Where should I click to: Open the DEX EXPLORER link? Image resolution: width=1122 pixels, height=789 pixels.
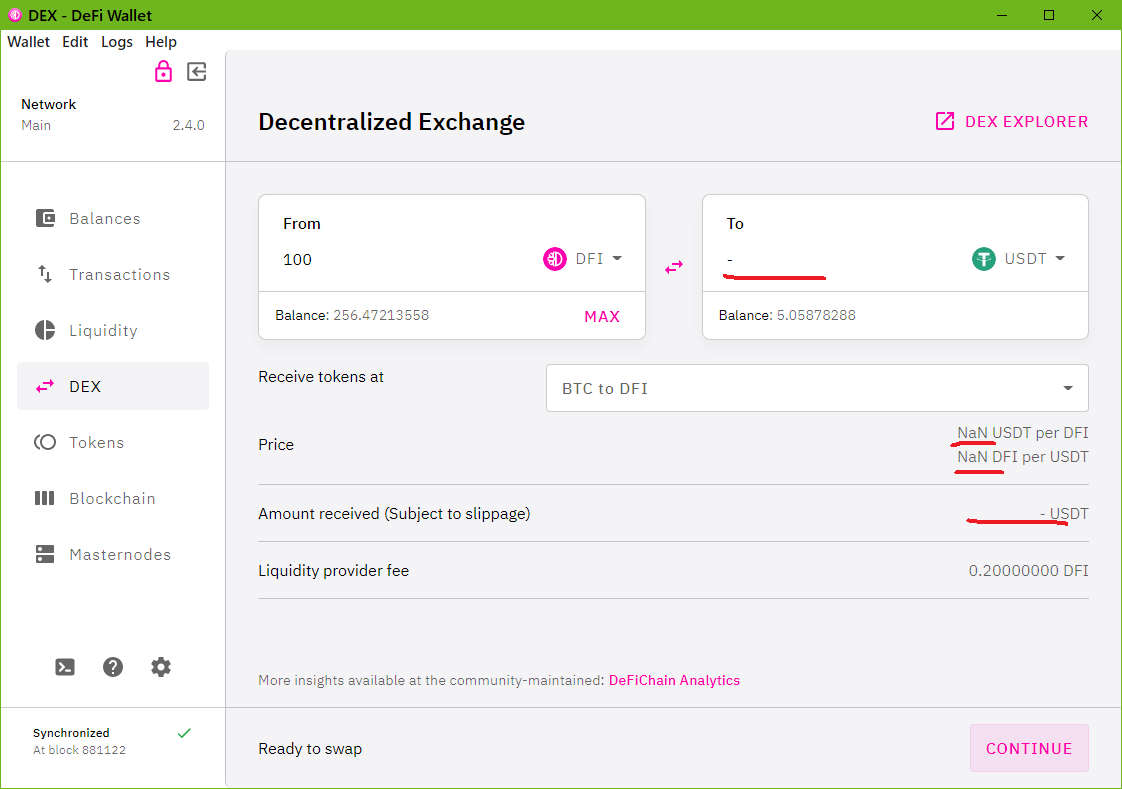click(x=1012, y=121)
